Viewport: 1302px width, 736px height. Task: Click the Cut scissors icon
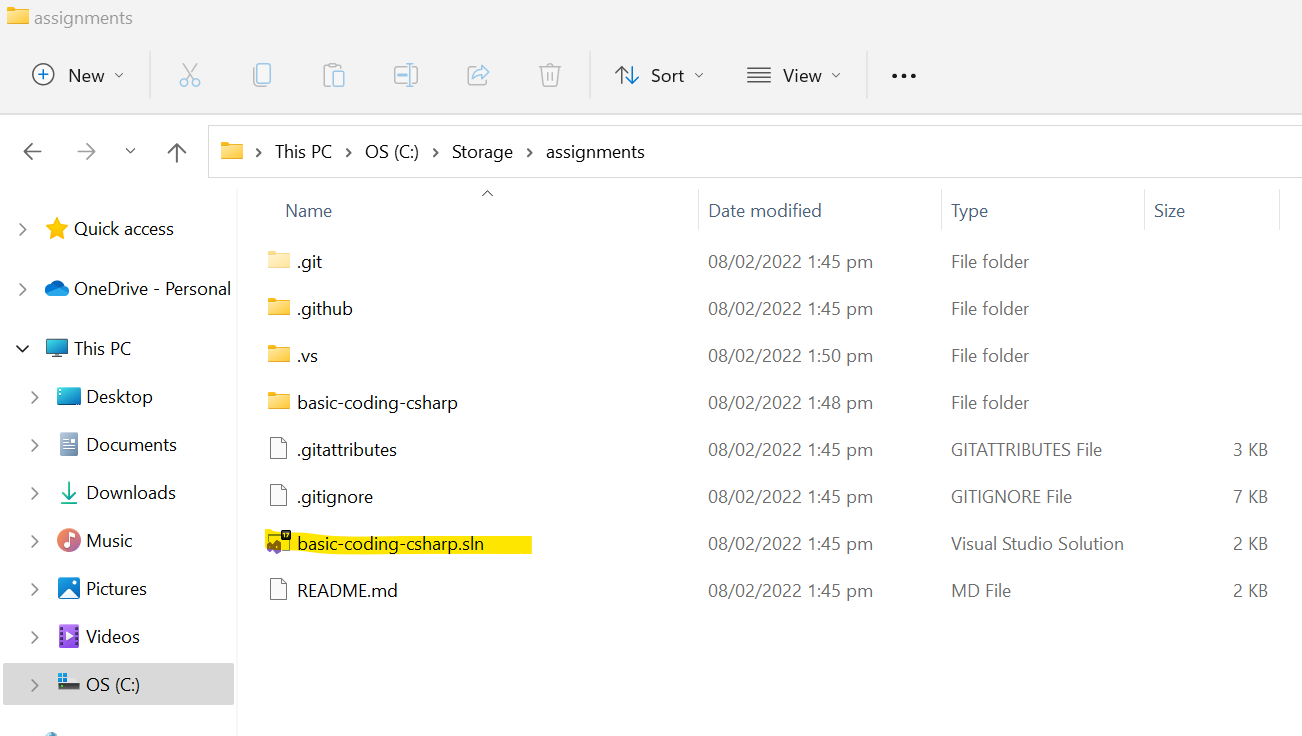tap(190, 75)
